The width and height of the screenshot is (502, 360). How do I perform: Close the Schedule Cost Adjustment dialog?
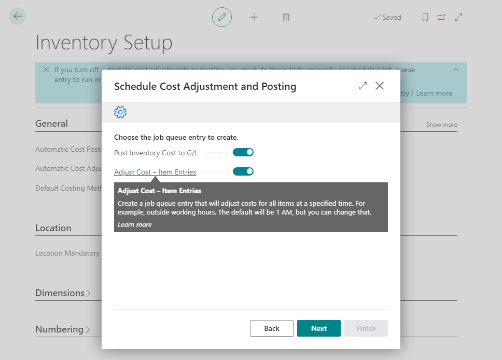tap(380, 86)
